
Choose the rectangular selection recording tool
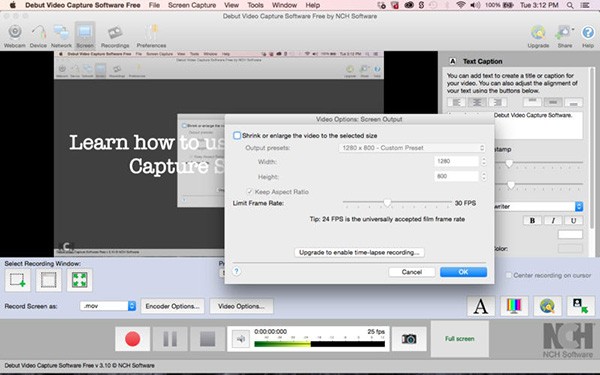(18, 280)
